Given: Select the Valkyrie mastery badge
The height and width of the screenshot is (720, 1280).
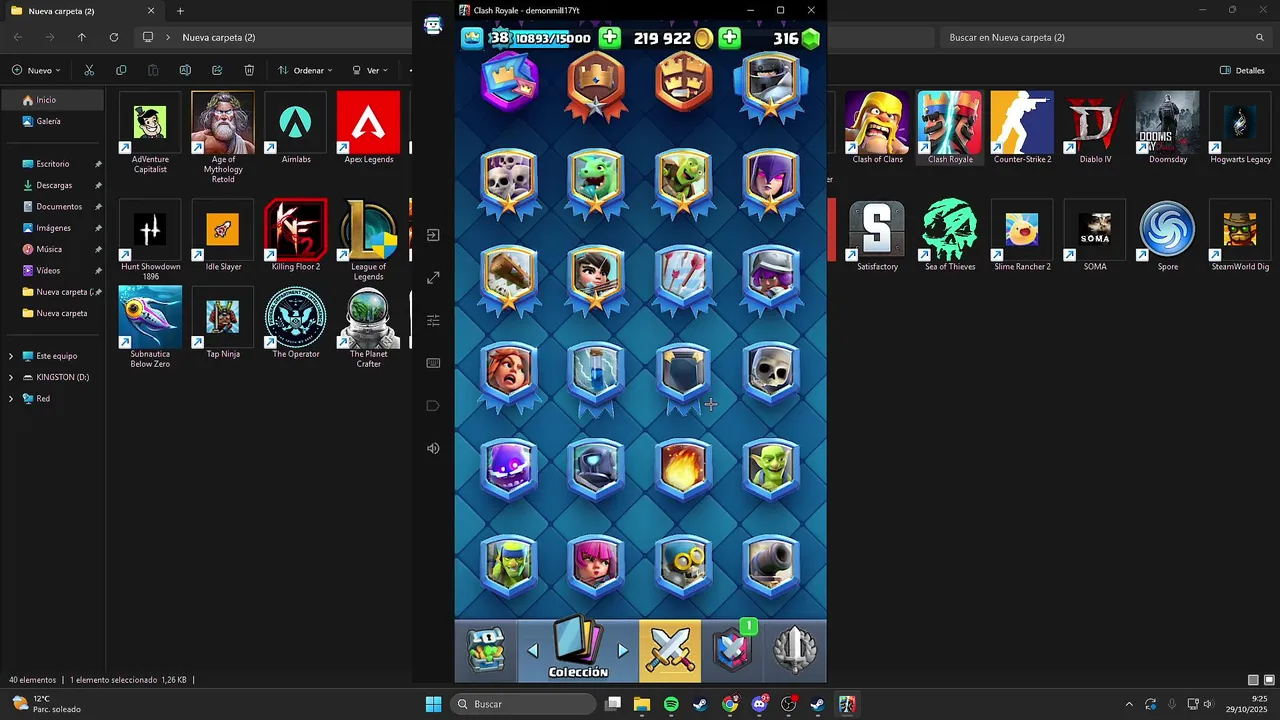Looking at the screenshot, I should point(509,378).
